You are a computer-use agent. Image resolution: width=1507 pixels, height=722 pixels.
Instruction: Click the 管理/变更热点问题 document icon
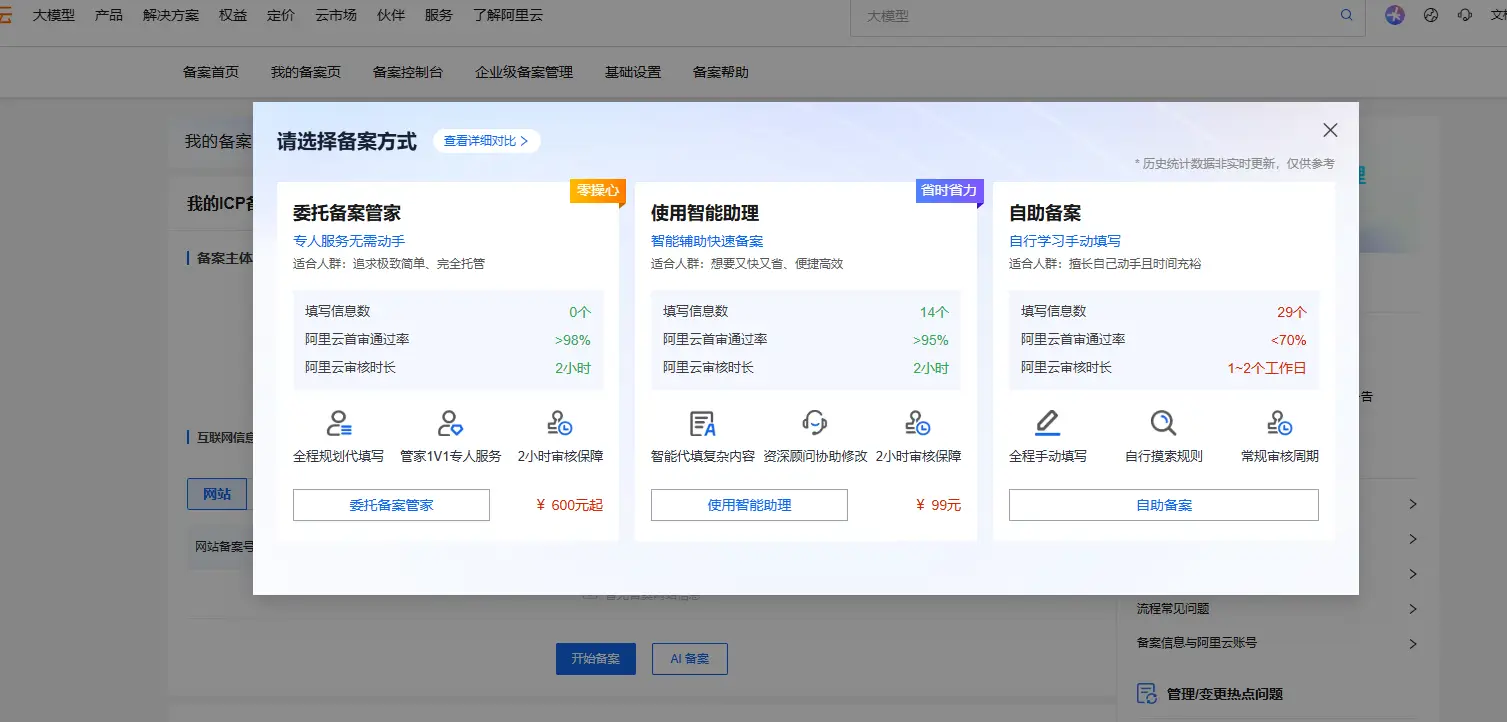click(1147, 693)
